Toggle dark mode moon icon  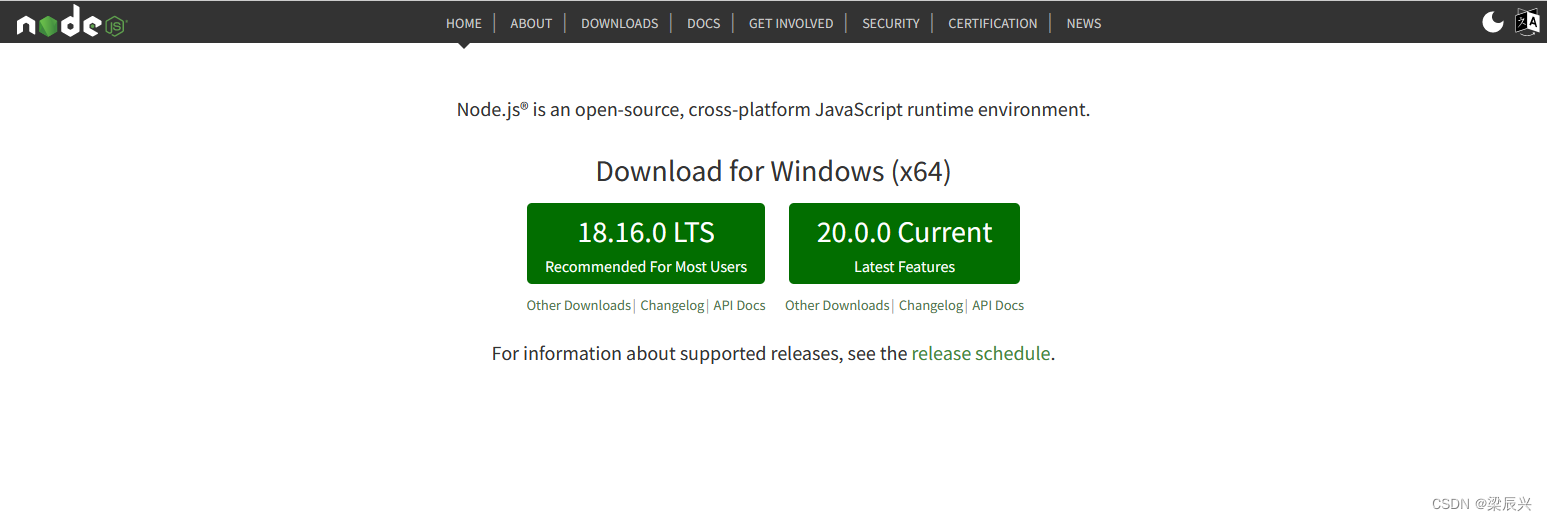point(1493,22)
